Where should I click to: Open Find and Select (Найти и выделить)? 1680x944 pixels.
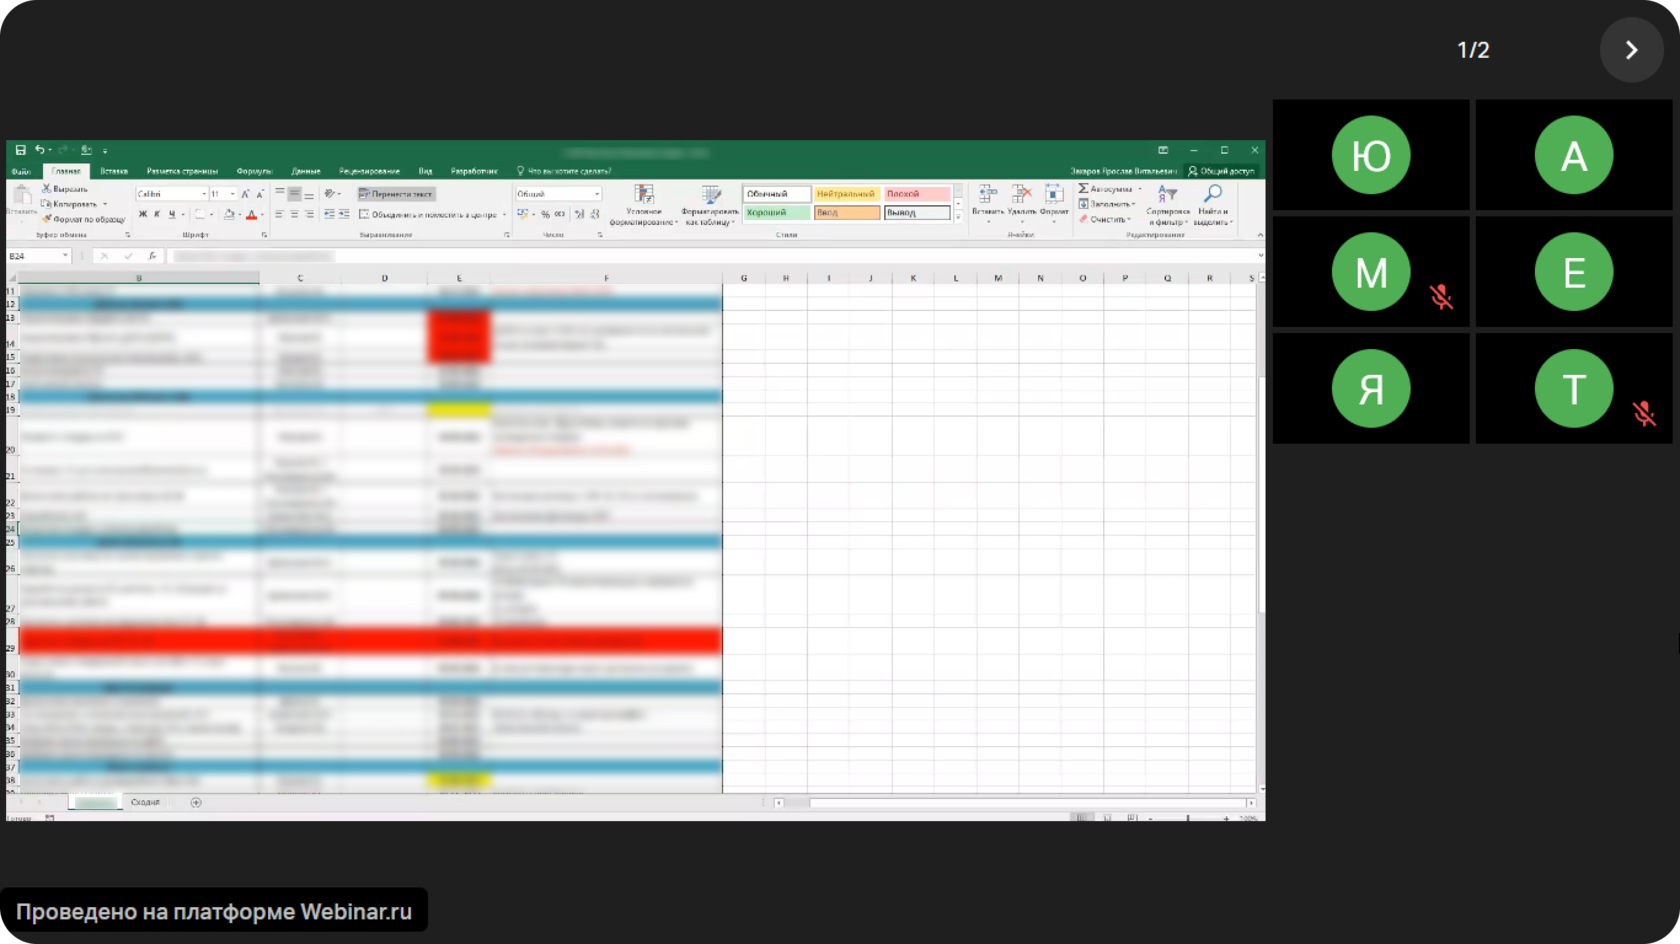click(x=1213, y=203)
